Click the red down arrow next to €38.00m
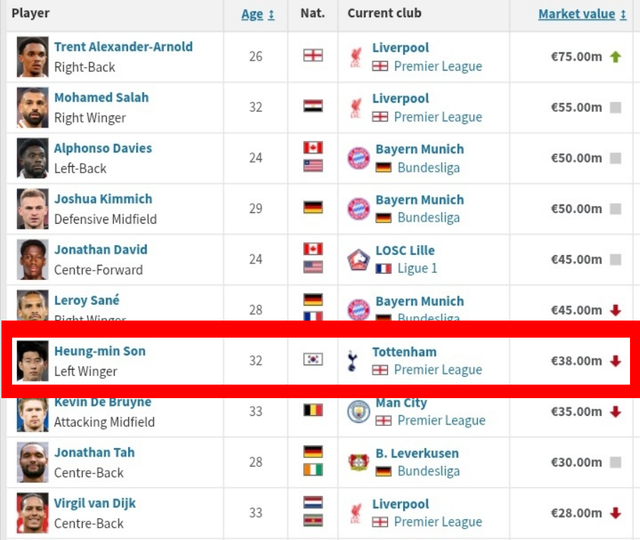This screenshot has width=640, height=540. point(615,361)
